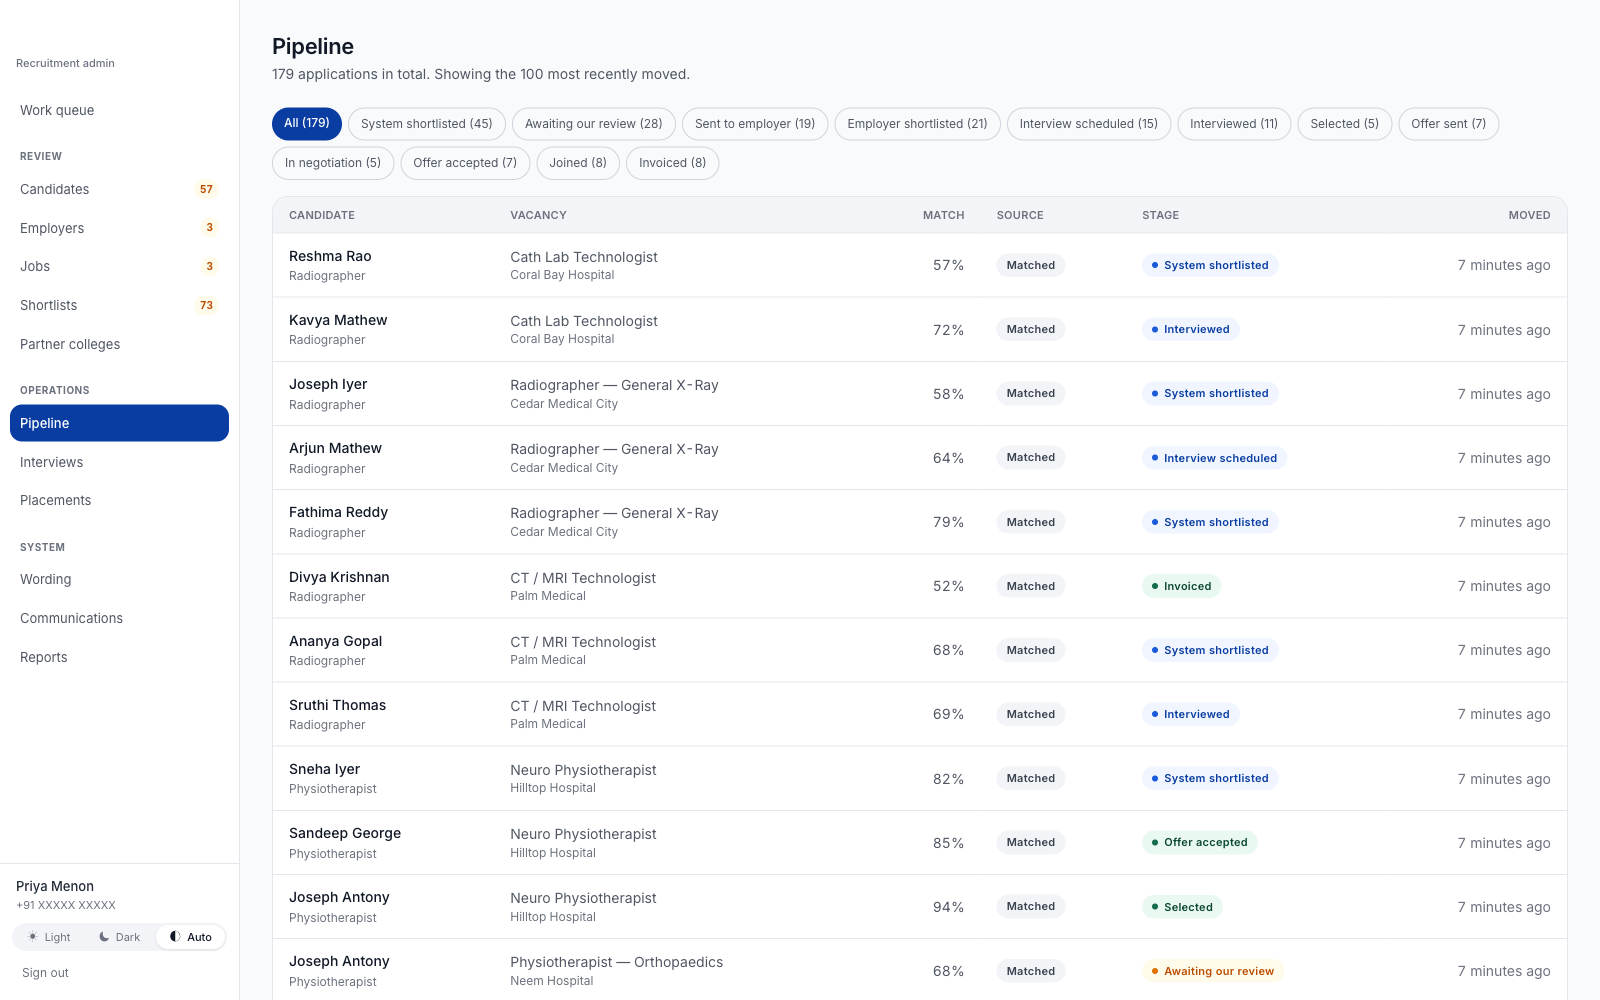Click Joseph Iyer's Matched source badge
The width and height of the screenshot is (1600, 1000).
click(x=1030, y=393)
